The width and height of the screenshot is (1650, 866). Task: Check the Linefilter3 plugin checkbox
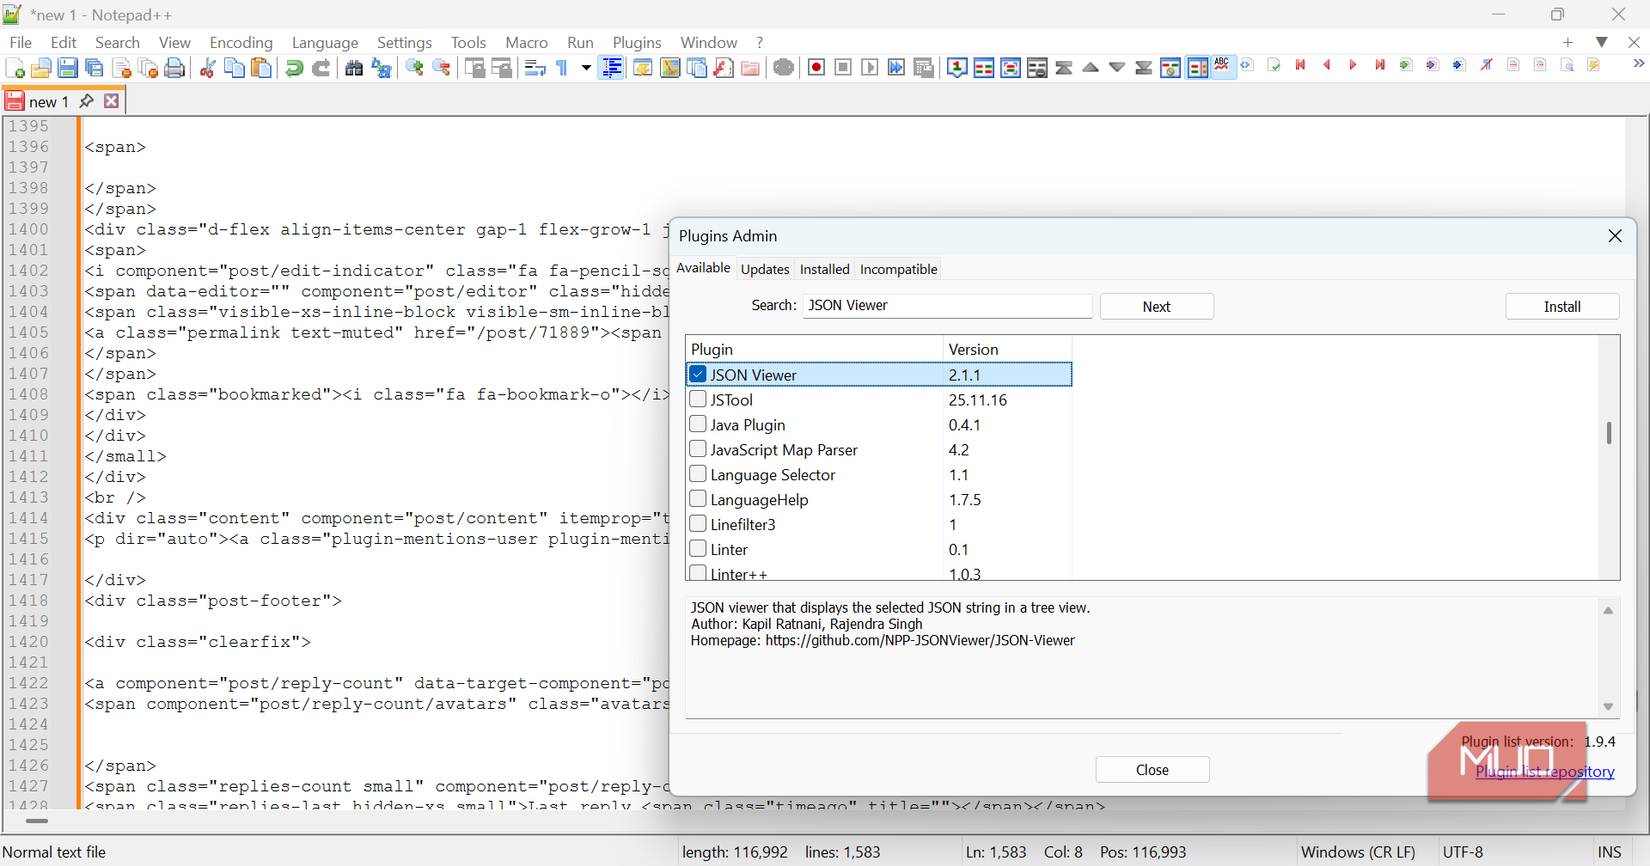[698, 524]
